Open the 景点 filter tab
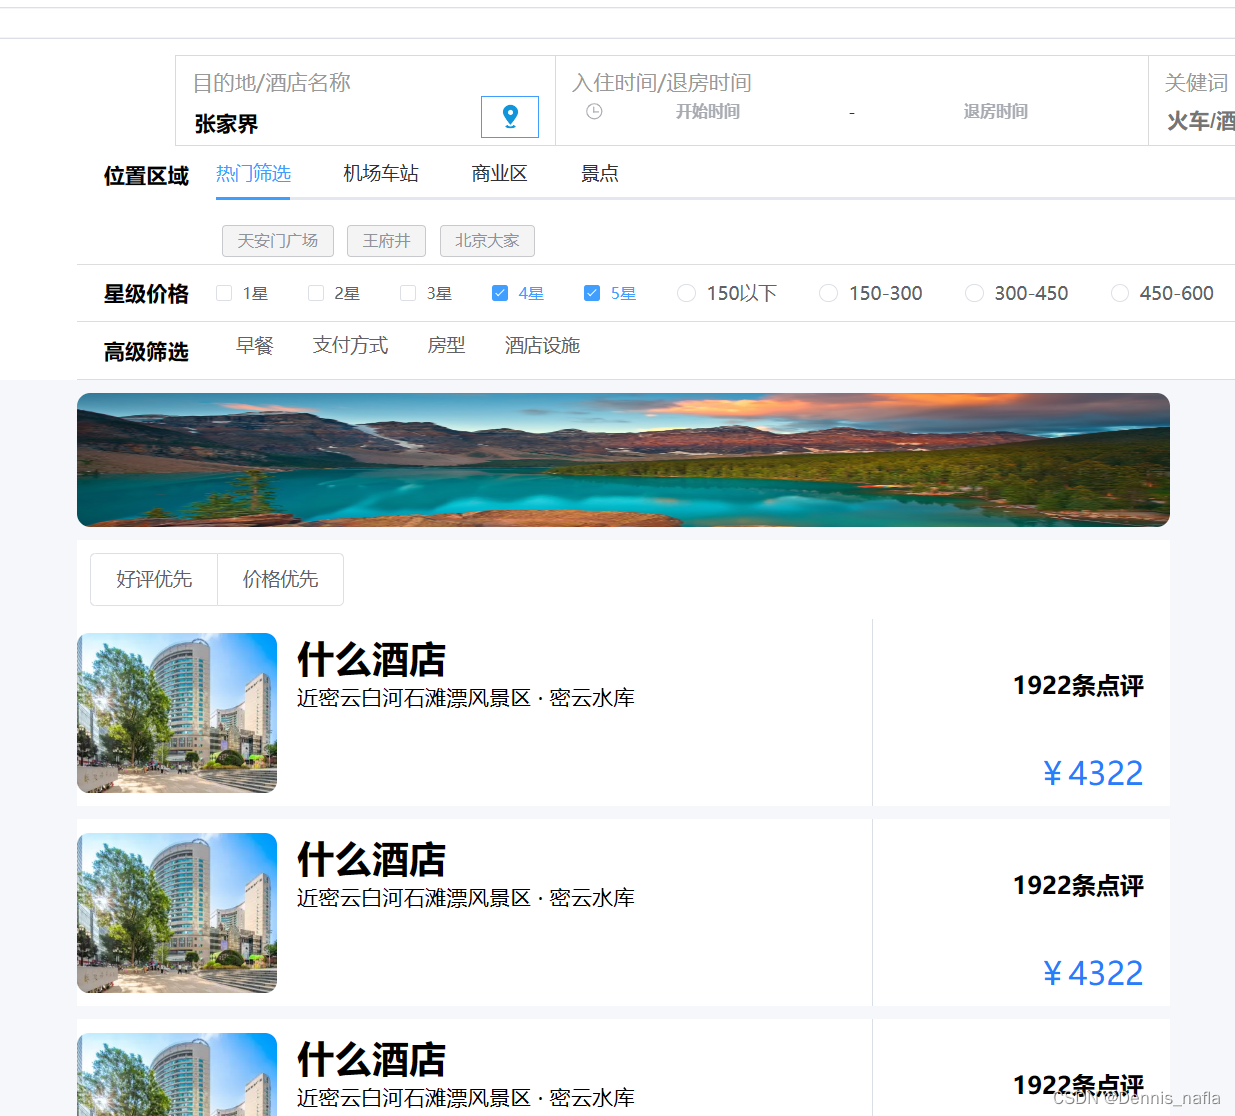1235x1116 pixels. point(599,173)
